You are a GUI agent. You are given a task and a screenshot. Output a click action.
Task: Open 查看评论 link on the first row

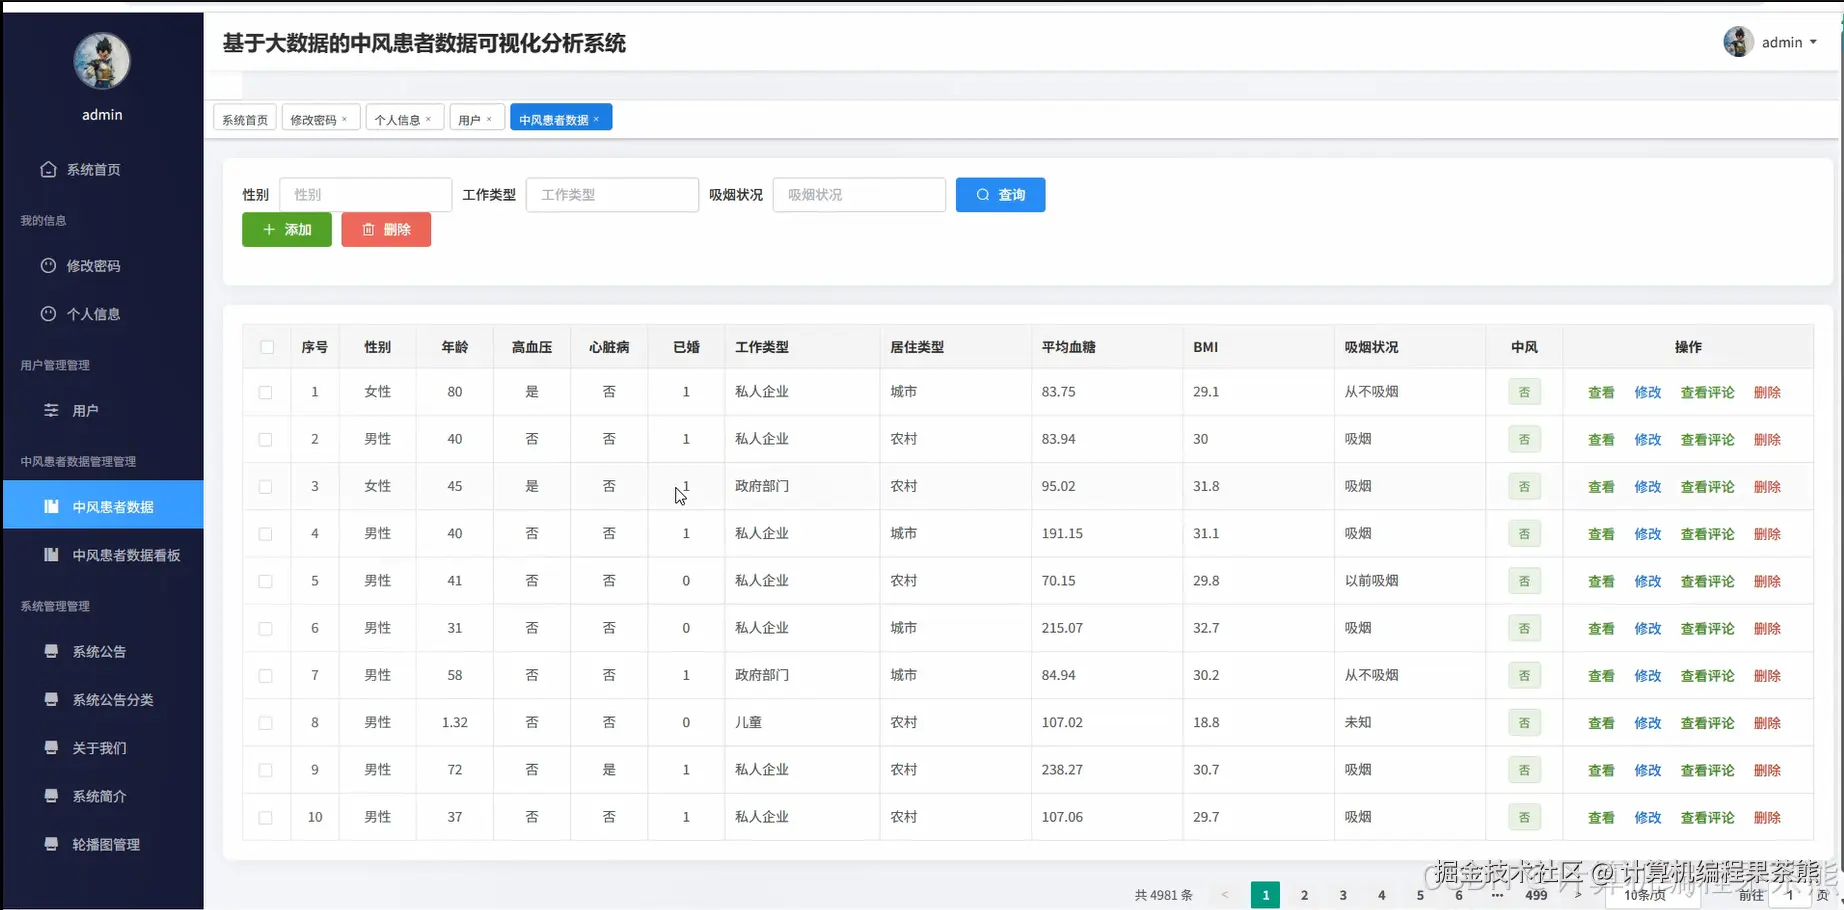1707,391
